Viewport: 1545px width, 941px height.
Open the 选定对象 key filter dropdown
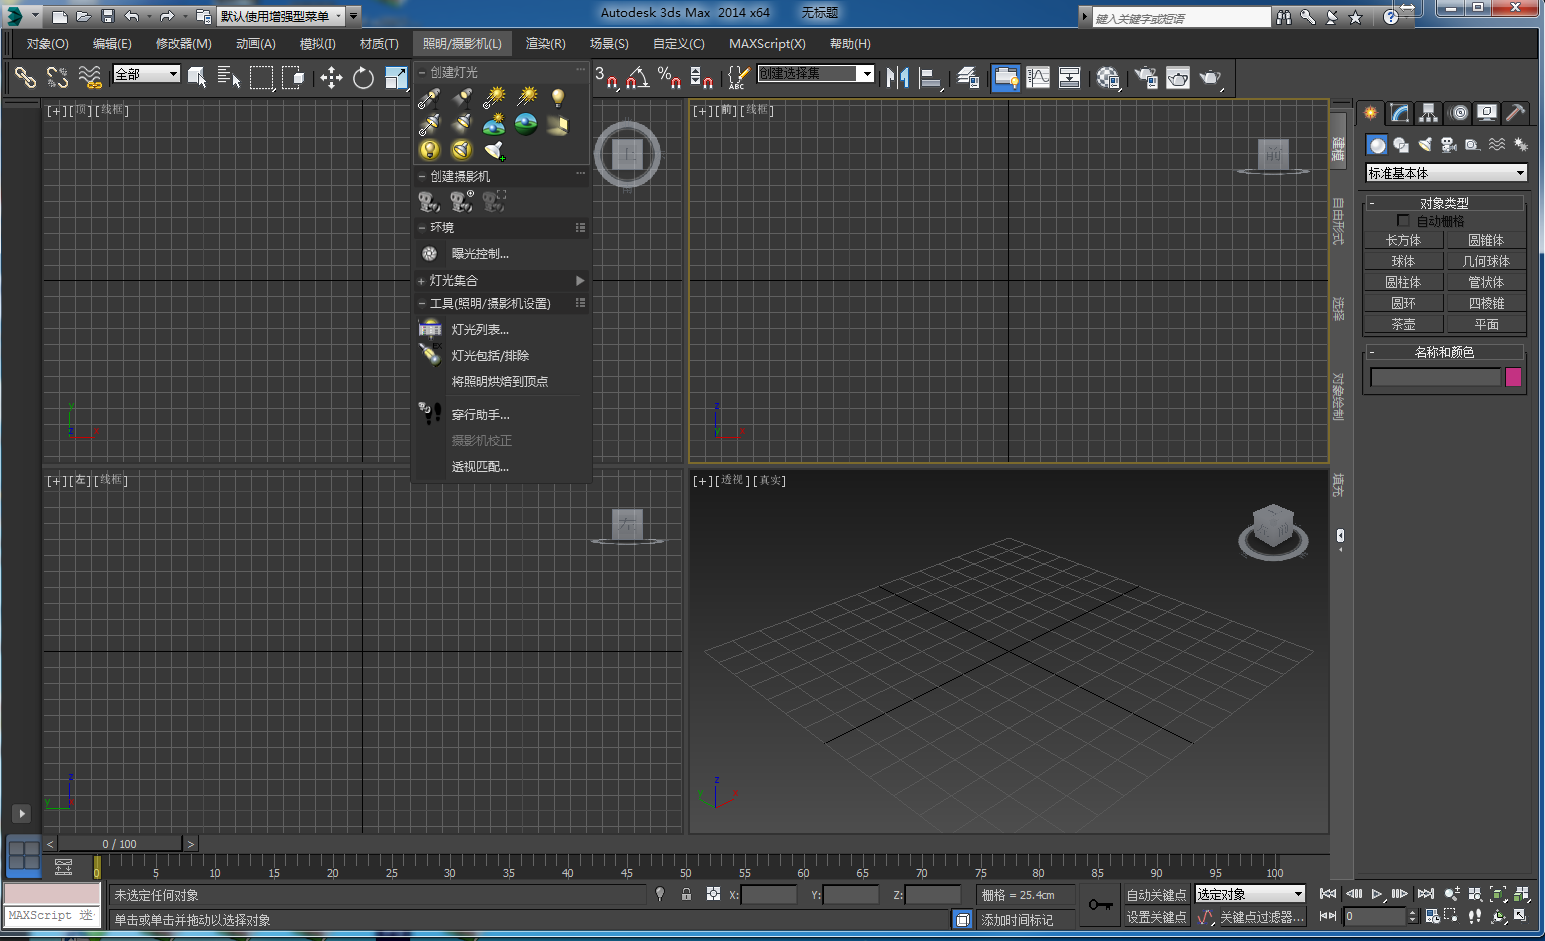(x=1250, y=894)
